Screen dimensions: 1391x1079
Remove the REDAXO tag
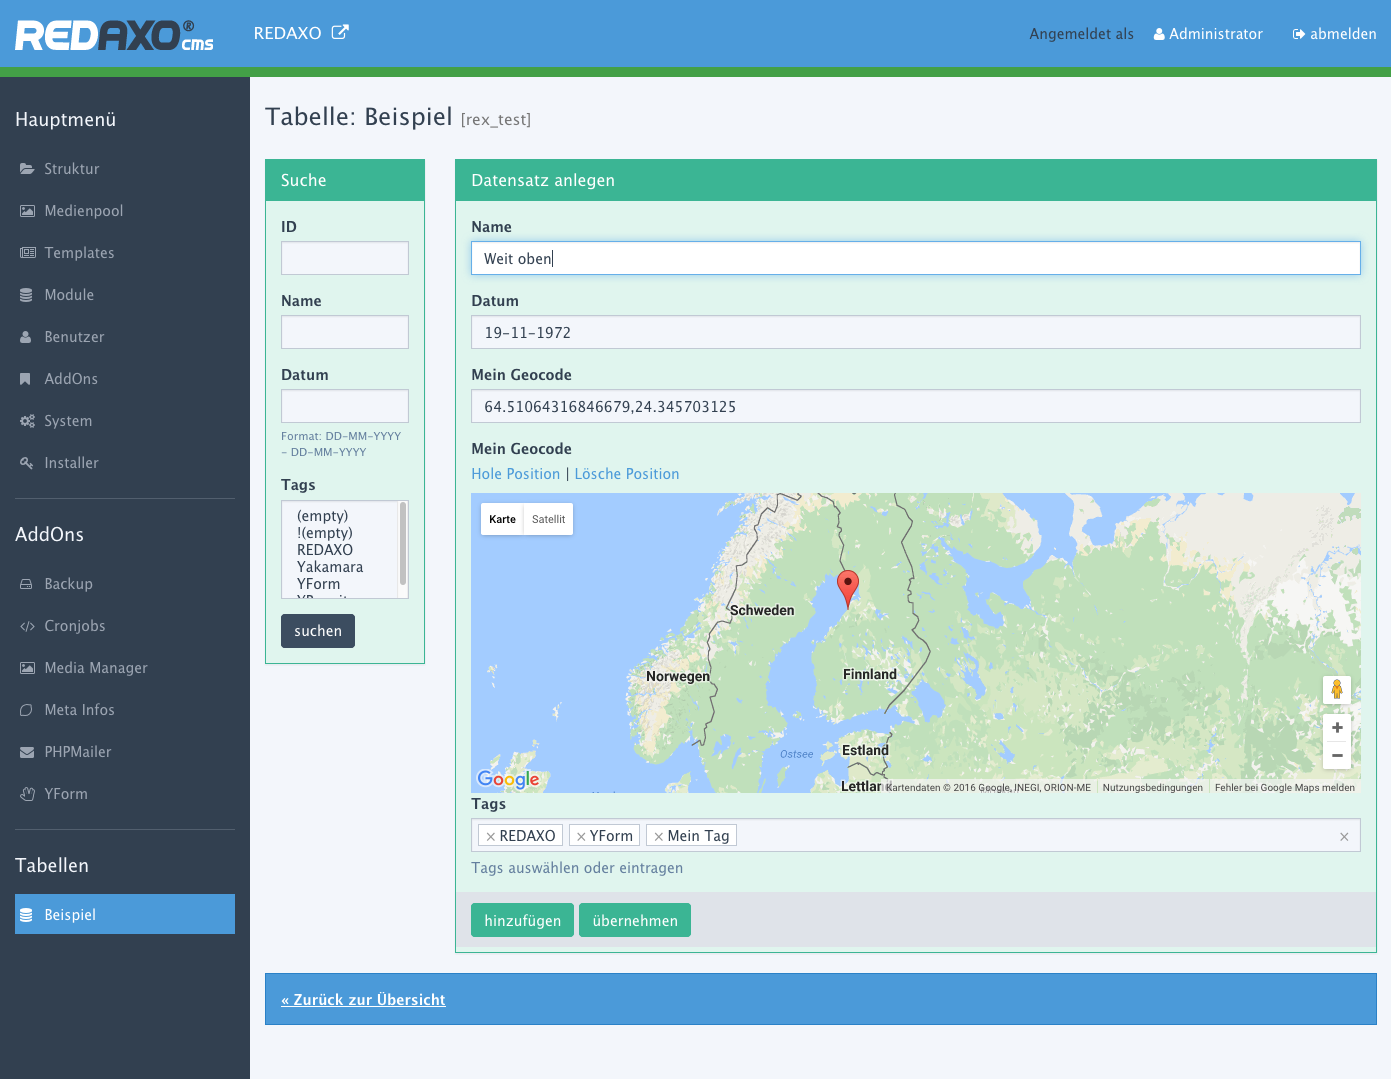pos(491,836)
